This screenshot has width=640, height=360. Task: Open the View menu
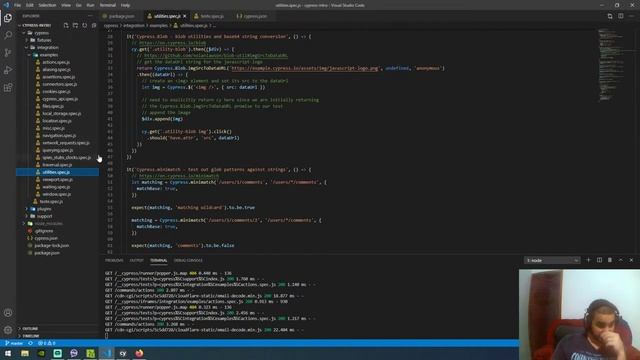pyautogui.click(x=66, y=5)
